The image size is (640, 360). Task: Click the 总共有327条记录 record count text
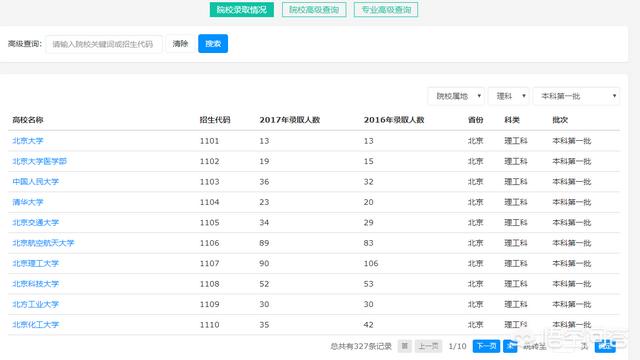click(x=361, y=346)
